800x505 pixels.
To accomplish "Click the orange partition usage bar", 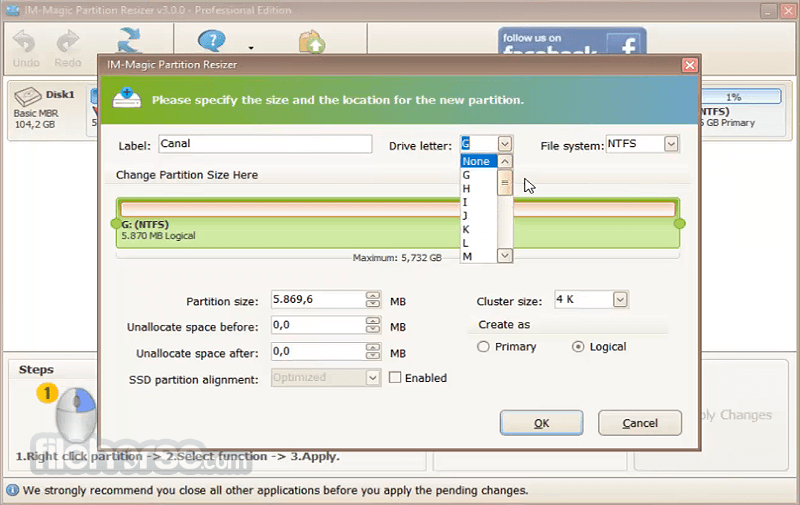I will (x=398, y=209).
